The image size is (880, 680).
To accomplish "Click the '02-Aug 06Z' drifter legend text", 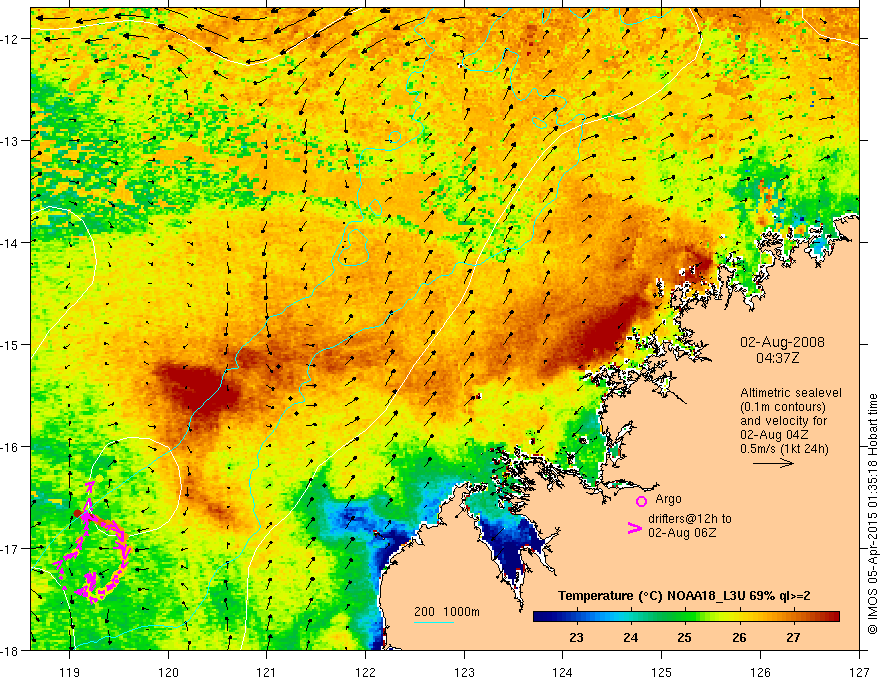I will (682, 533).
